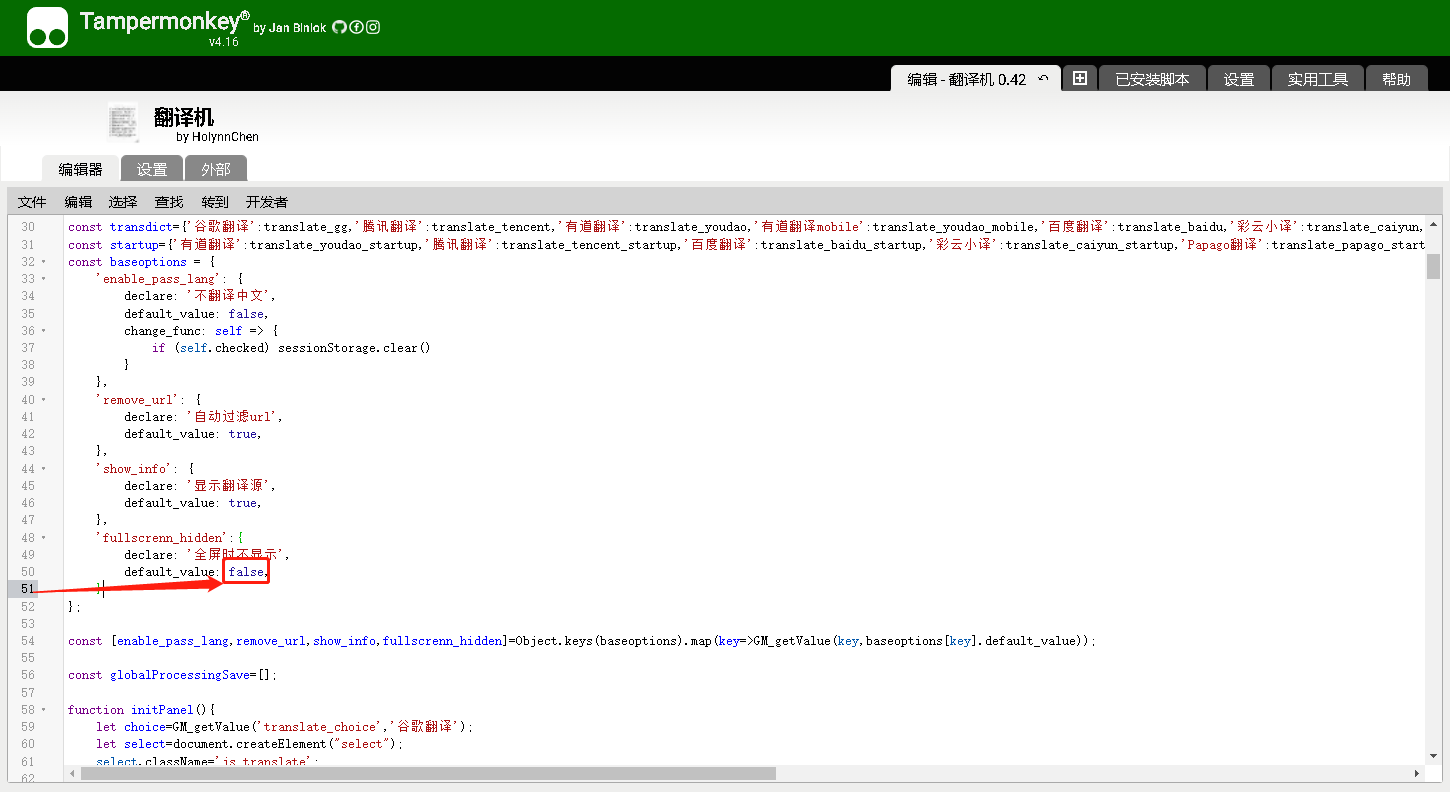Viewport: 1450px width, 792px height.
Task: Click the 'by Jan Biniok' author text
Action: point(290,28)
